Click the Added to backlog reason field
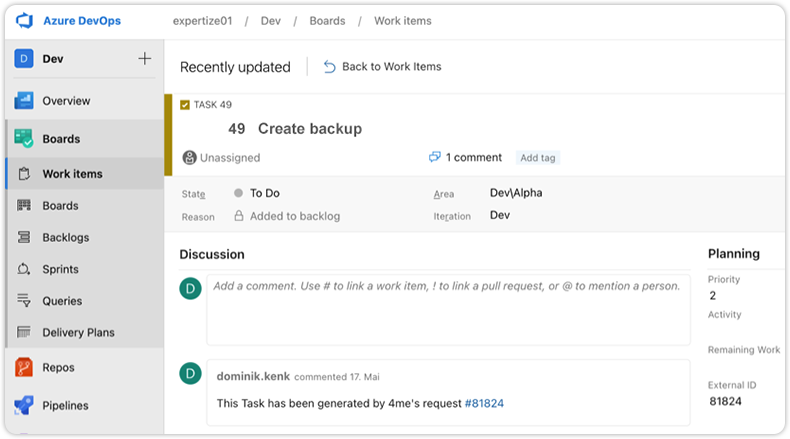The width and height of the screenshot is (790, 439). click(x=295, y=216)
